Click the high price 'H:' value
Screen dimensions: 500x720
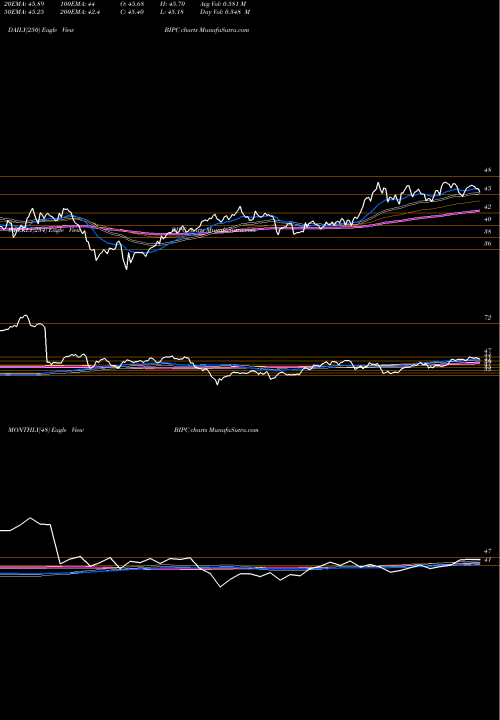[x=172, y=4]
